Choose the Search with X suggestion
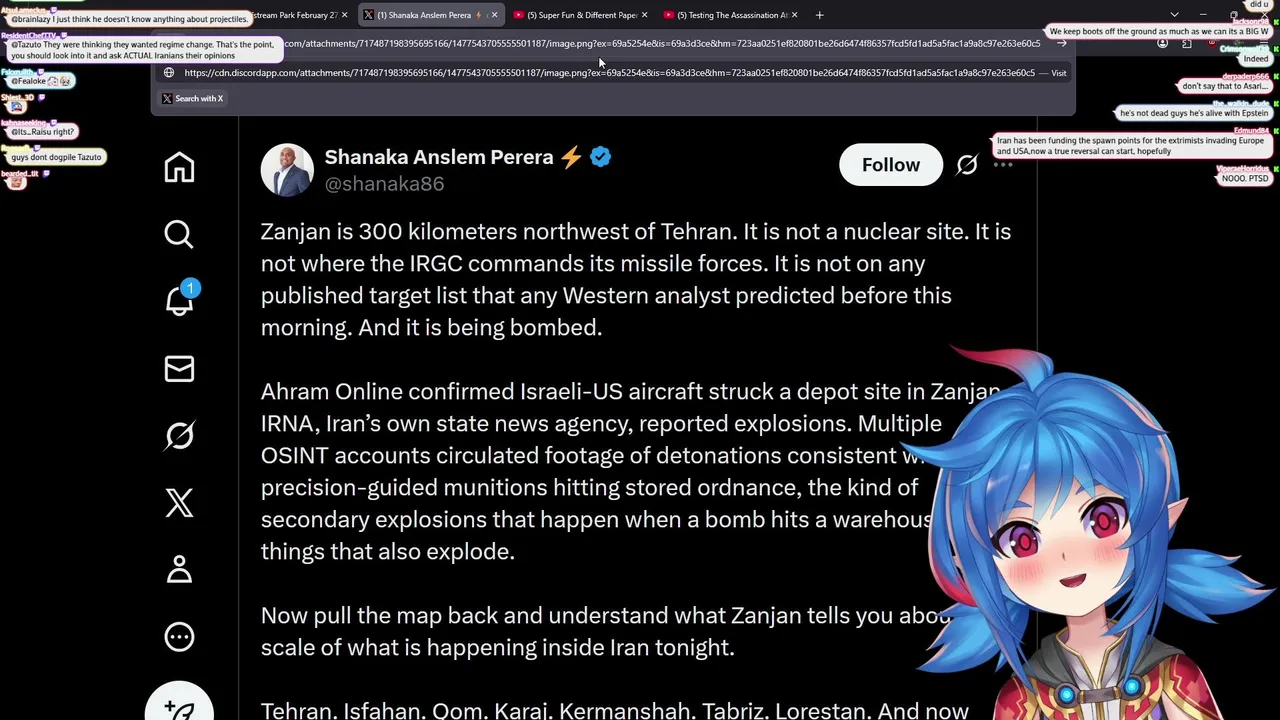This screenshot has height=720, width=1280. click(193, 98)
